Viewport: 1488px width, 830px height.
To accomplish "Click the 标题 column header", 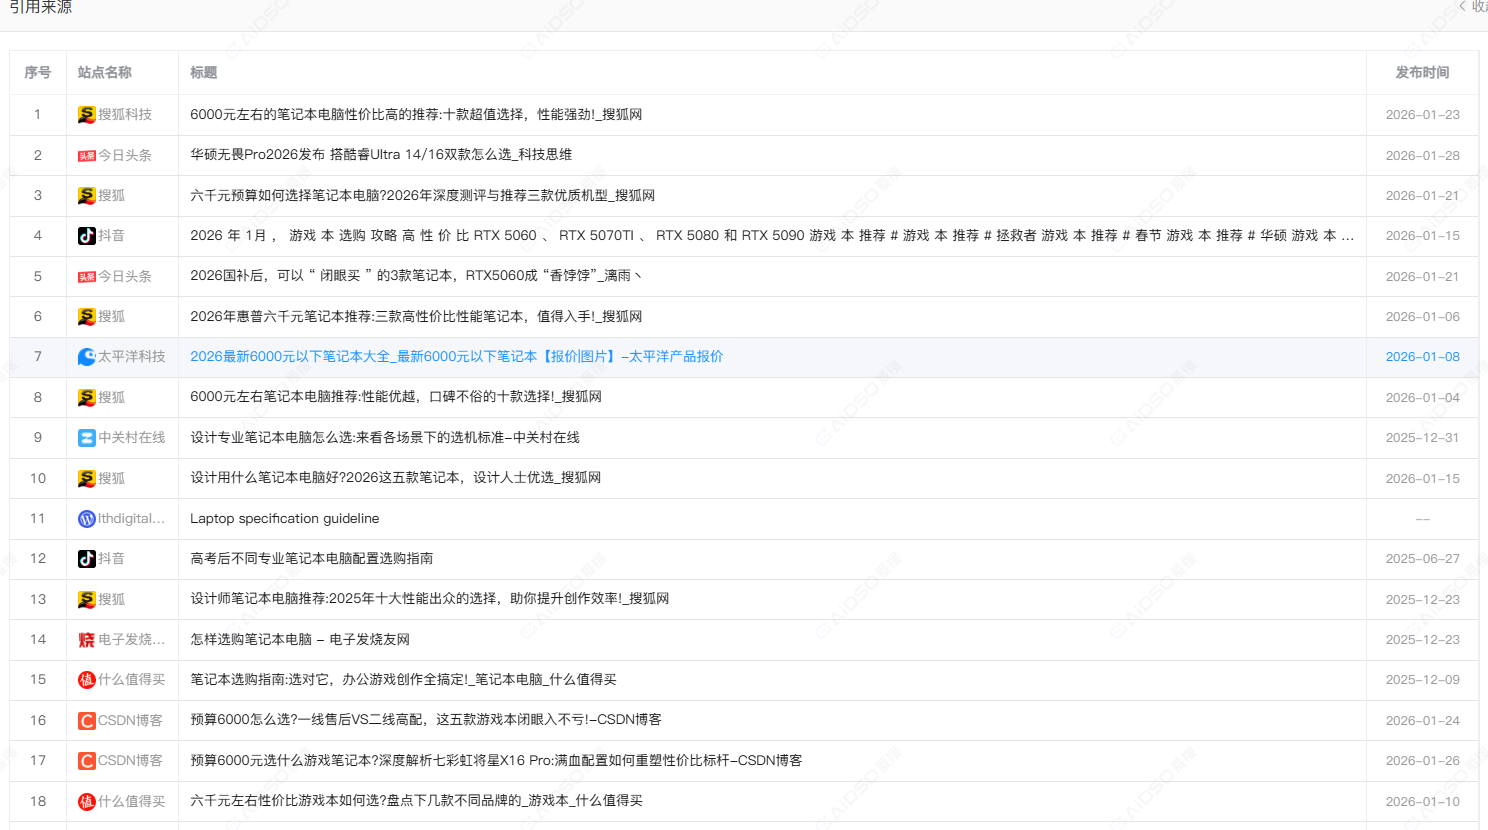I will pos(204,73).
